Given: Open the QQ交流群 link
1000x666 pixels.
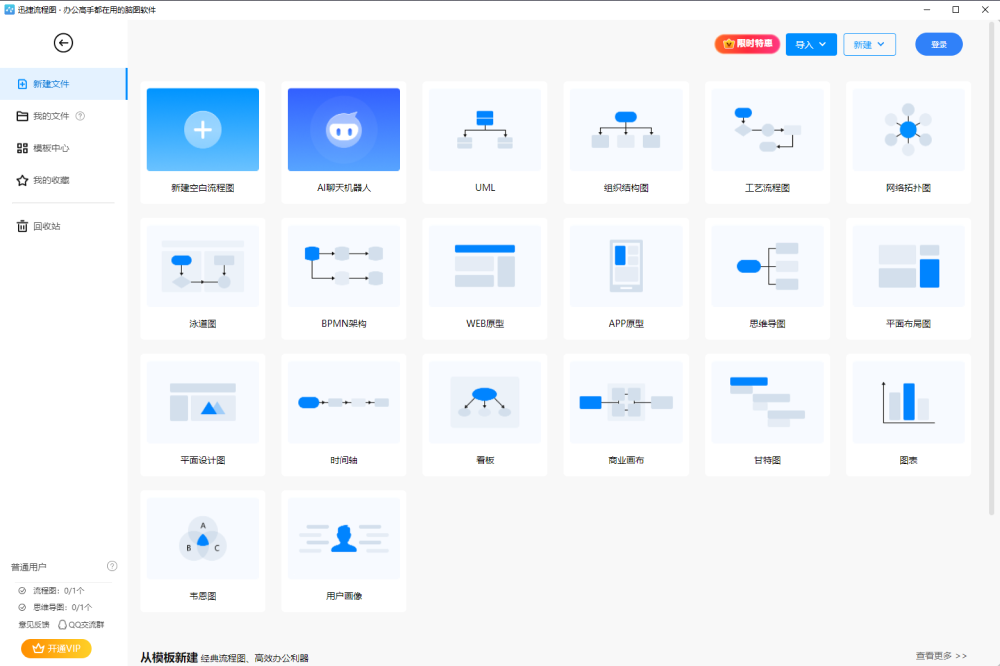Looking at the screenshot, I should pos(81,625).
